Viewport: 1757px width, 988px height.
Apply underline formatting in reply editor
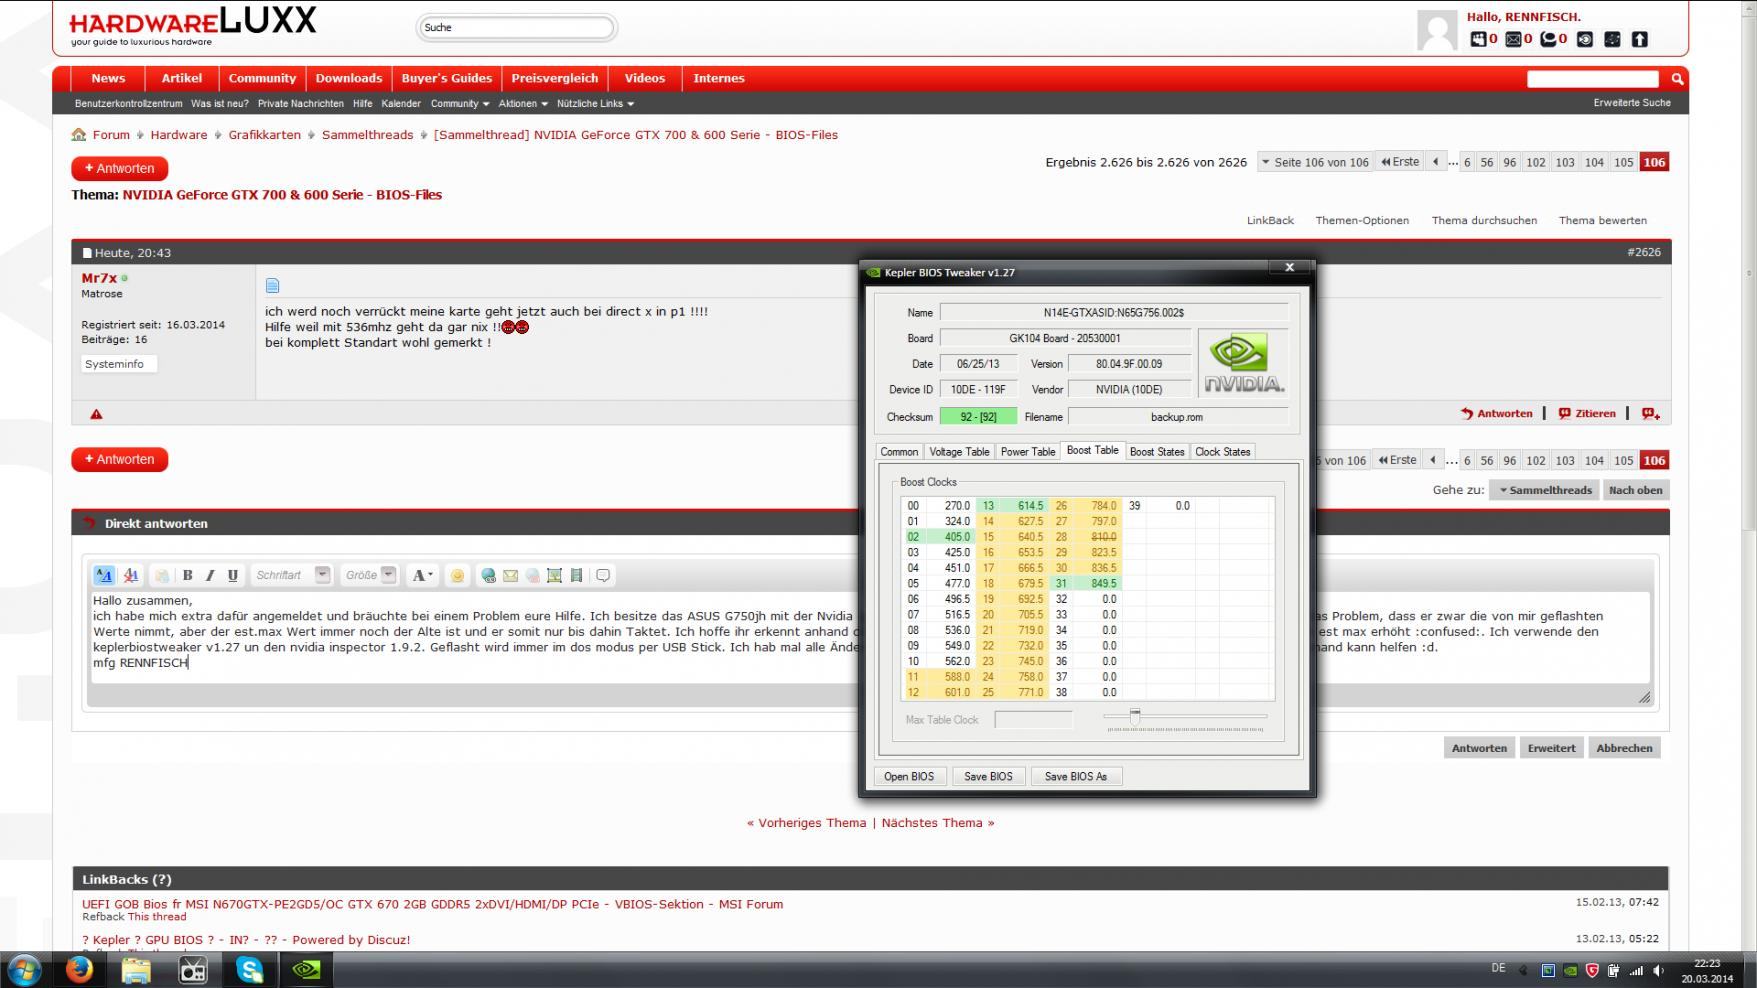click(233, 575)
